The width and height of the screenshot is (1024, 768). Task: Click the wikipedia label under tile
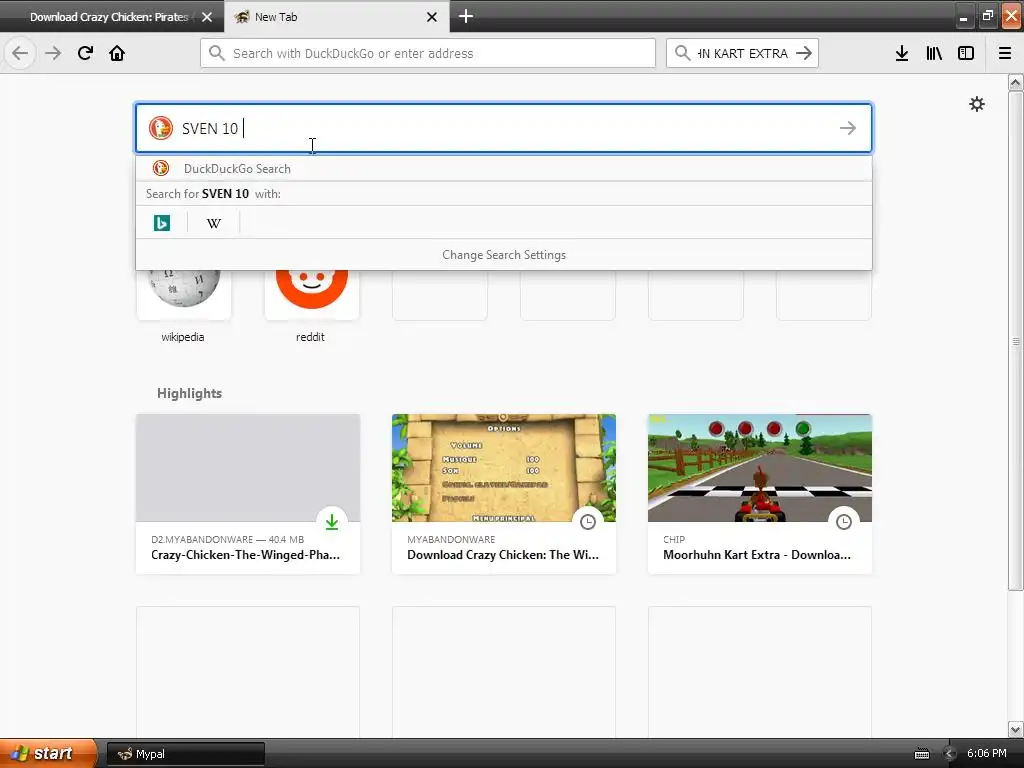pos(183,337)
